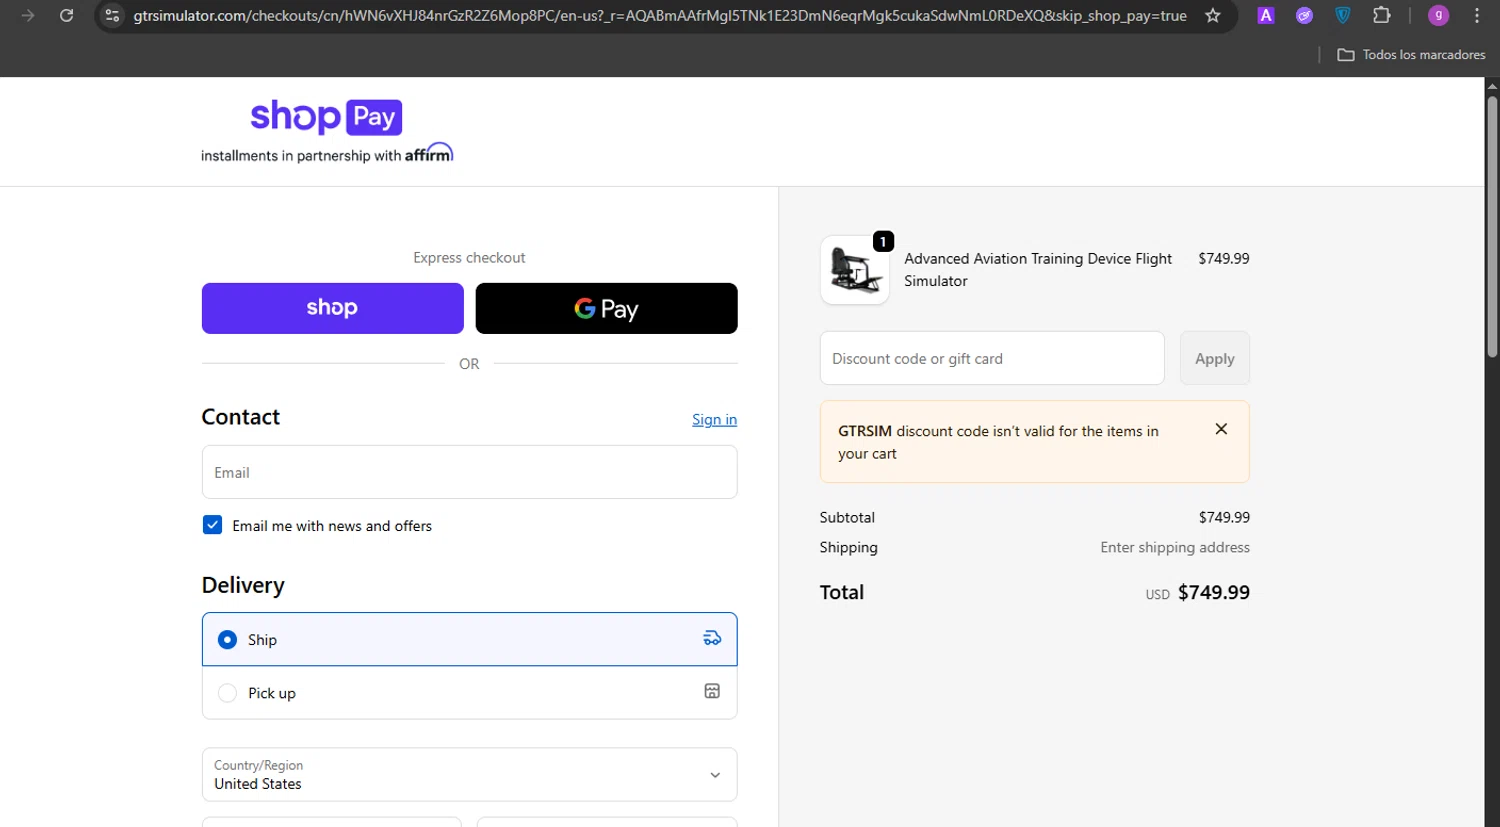The image size is (1500, 827).
Task: Open the purple A extension icon
Action: click(x=1266, y=16)
